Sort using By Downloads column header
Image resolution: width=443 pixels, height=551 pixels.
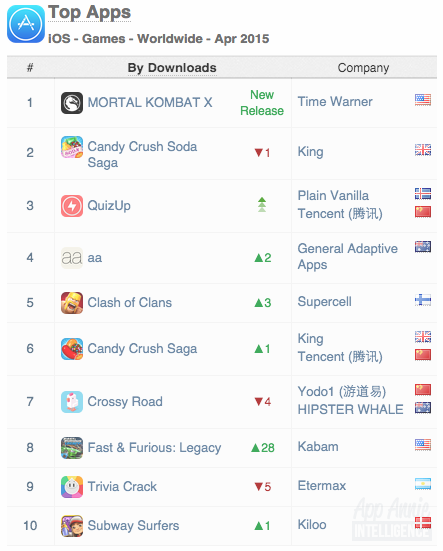click(172, 68)
